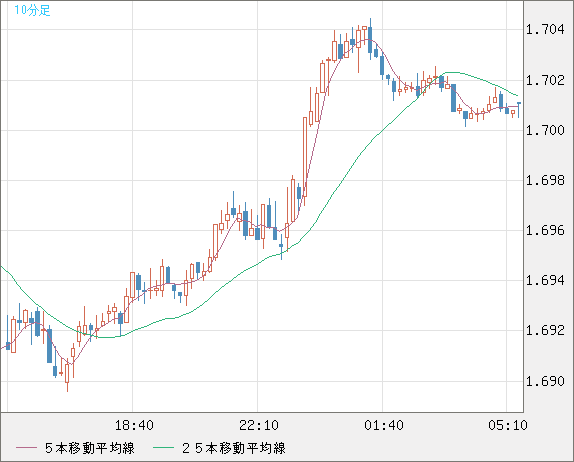Screen dimensions: 574x462
Task: Click the 05:10 time axis label
Action: tap(508, 425)
